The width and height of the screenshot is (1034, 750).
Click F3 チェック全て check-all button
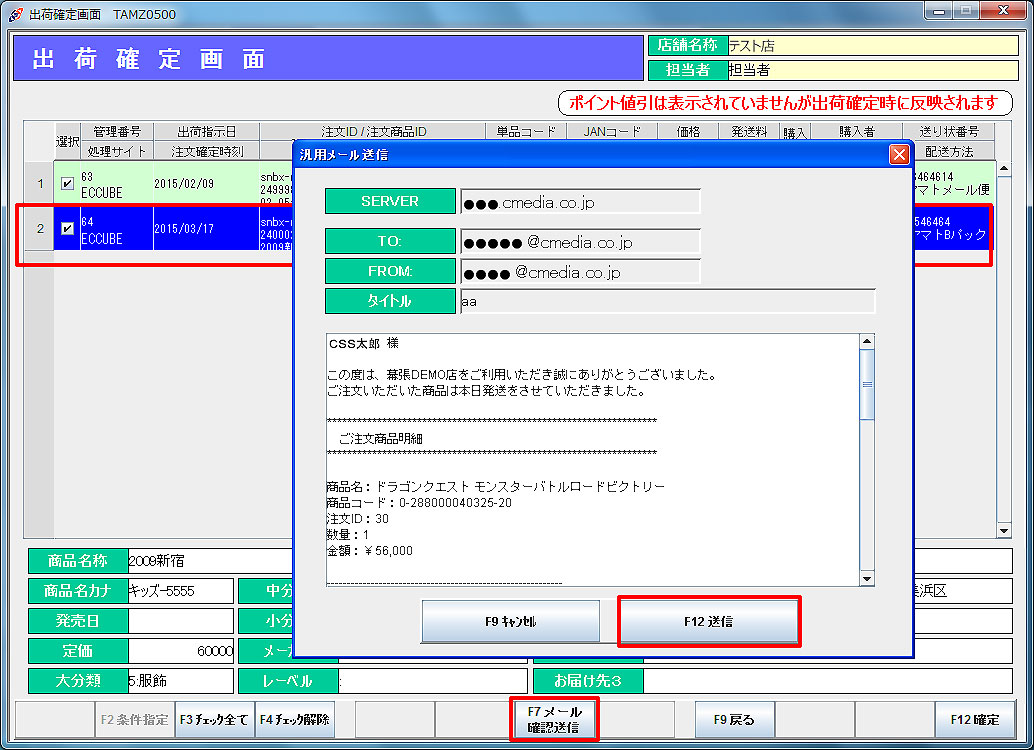215,719
